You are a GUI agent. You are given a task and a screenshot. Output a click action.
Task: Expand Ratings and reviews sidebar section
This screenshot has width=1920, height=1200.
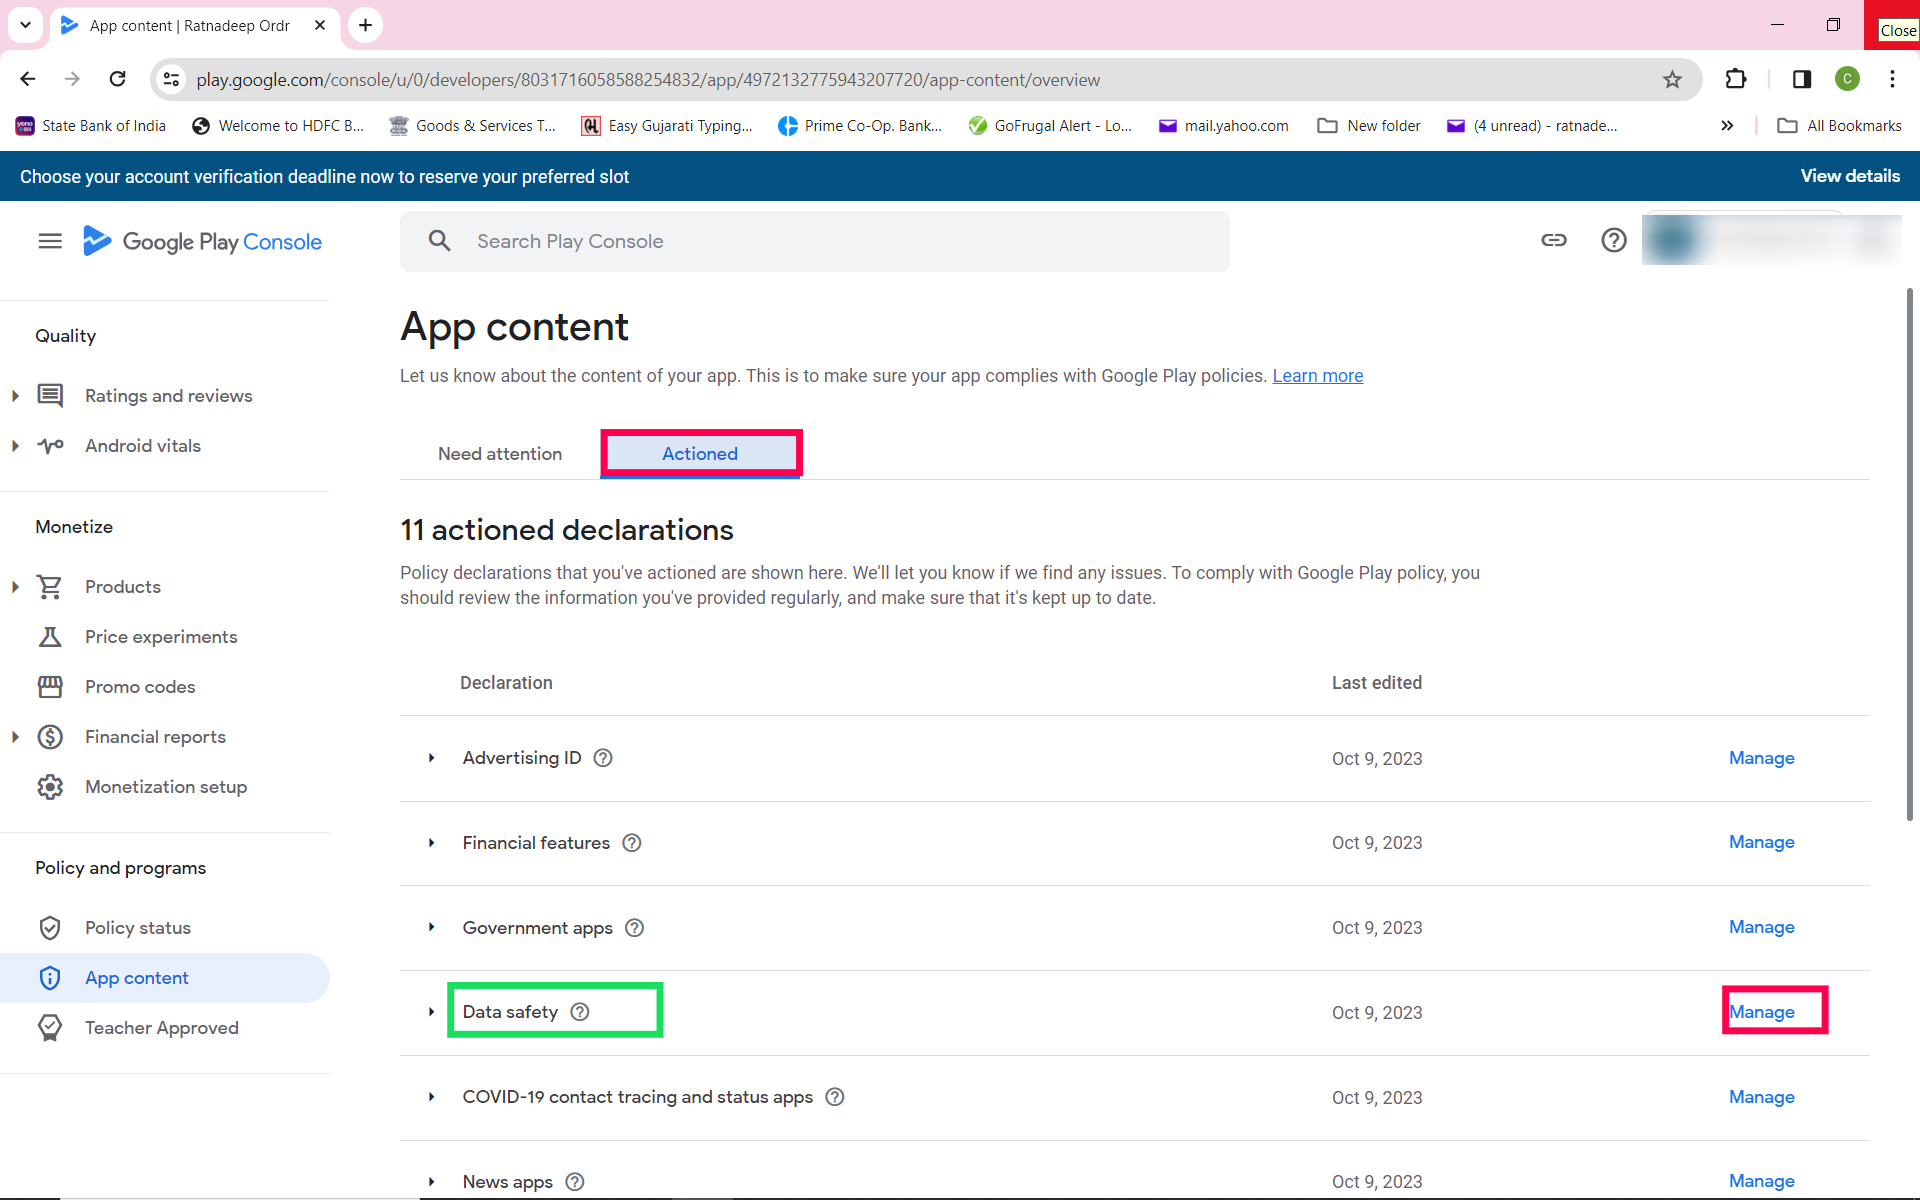click(x=16, y=396)
